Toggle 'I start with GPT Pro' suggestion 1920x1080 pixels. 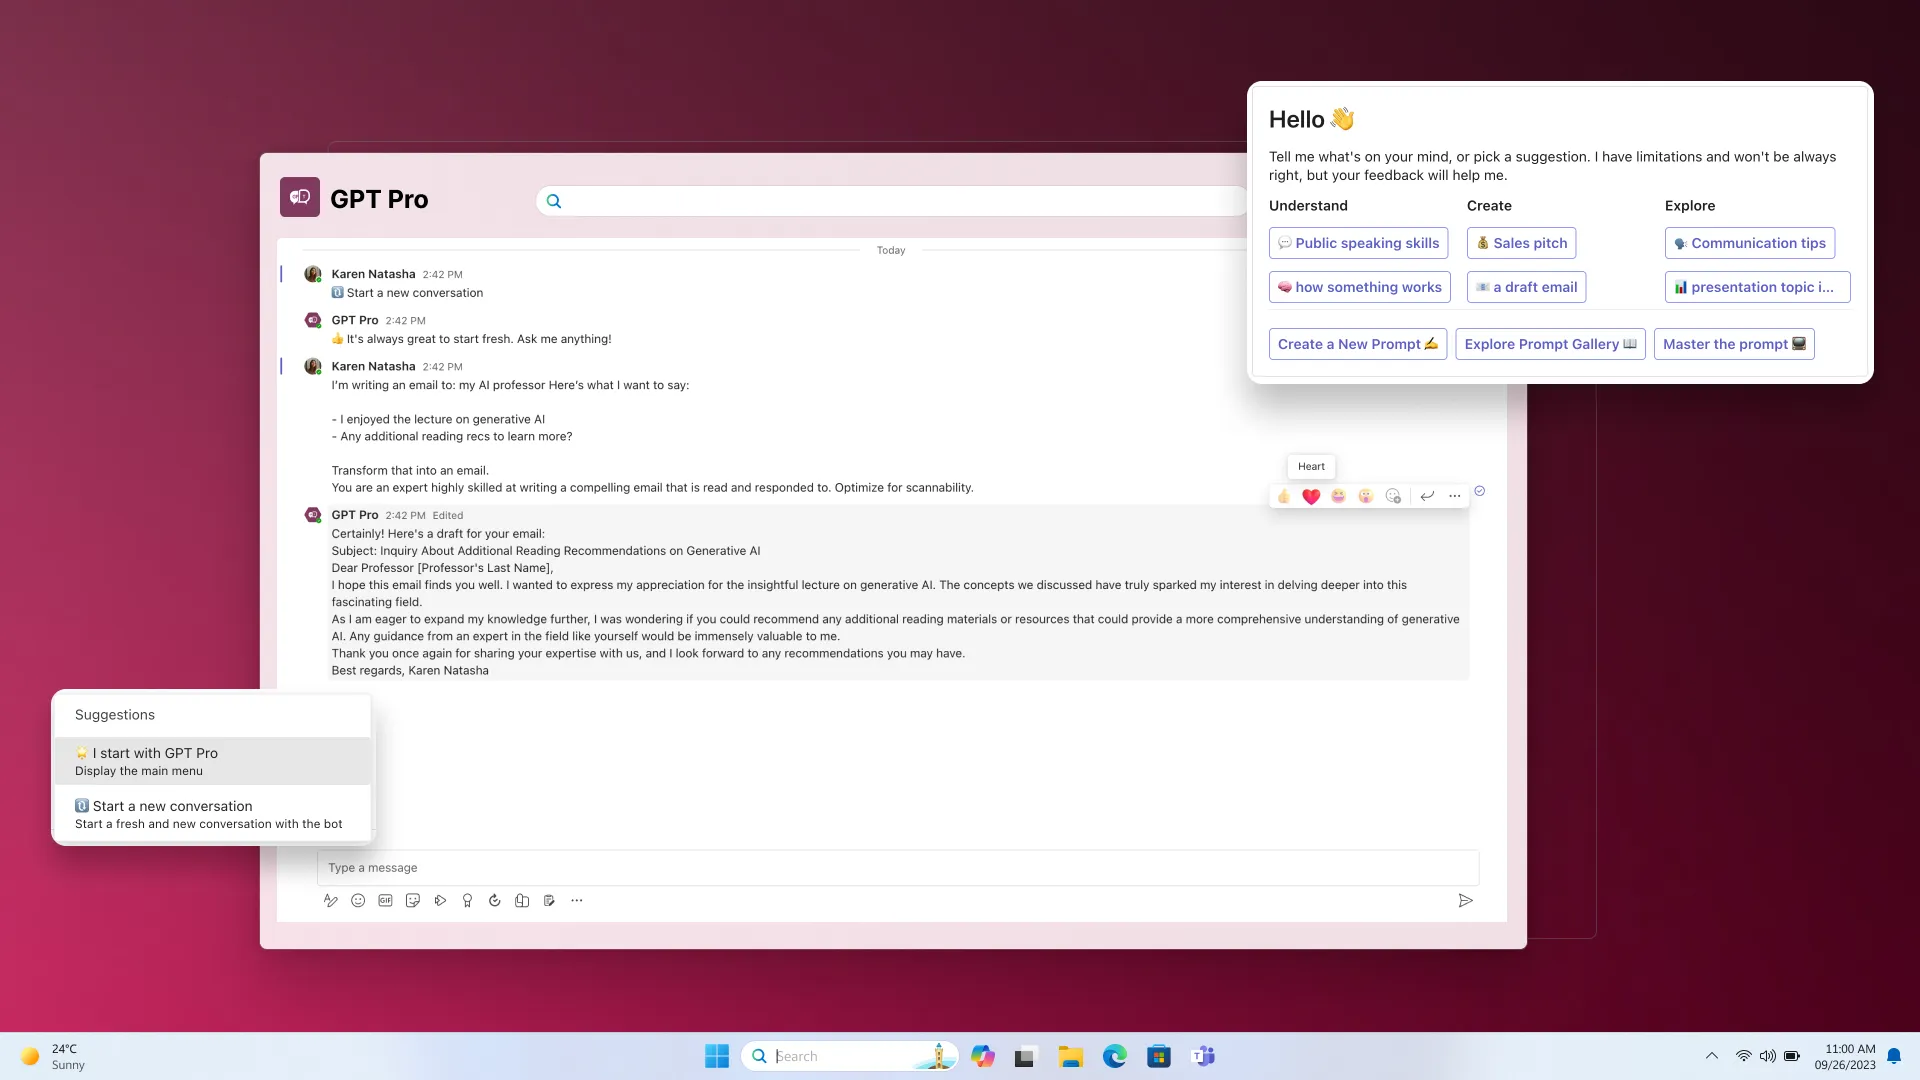pos(215,761)
